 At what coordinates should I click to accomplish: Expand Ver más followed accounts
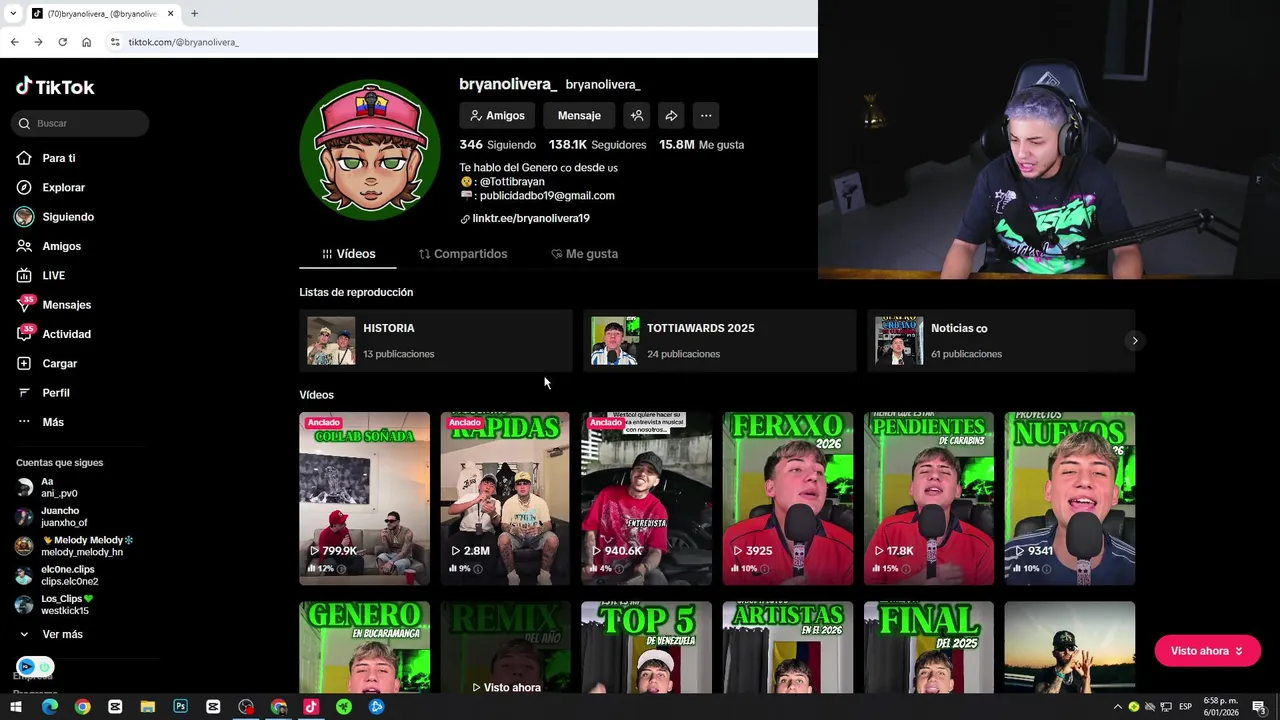[62, 634]
